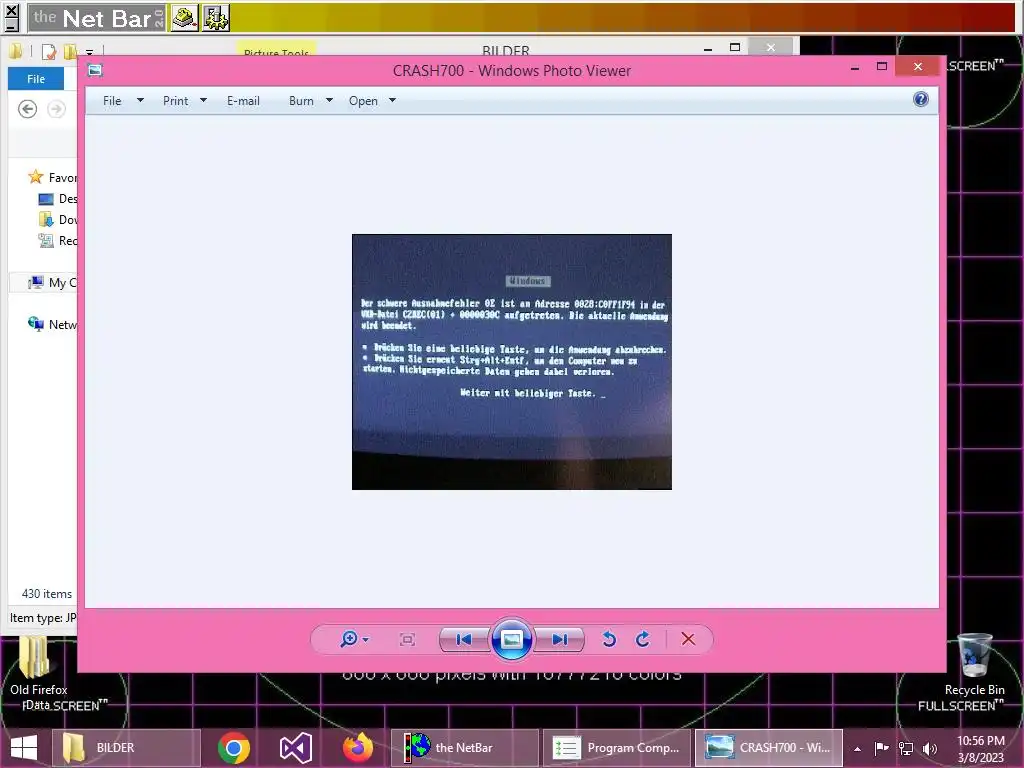
Task: Go to previous photo in viewer
Action: [x=464, y=639]
